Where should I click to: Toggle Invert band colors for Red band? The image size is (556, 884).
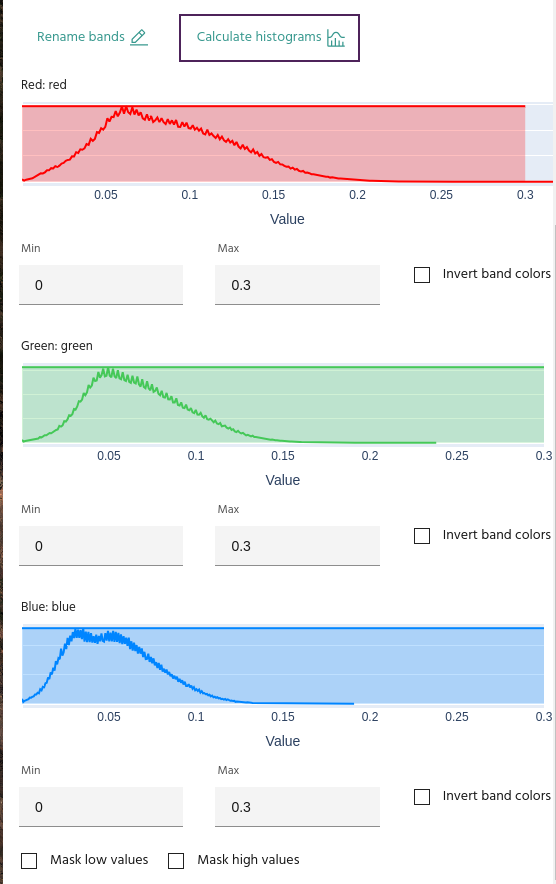click(422, 275)
